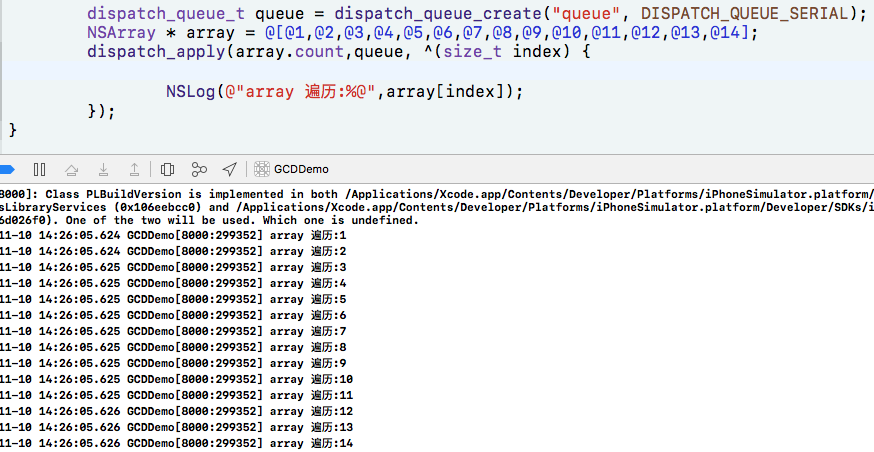Click console log line array 遍历:9

click(x=173, y=364)
